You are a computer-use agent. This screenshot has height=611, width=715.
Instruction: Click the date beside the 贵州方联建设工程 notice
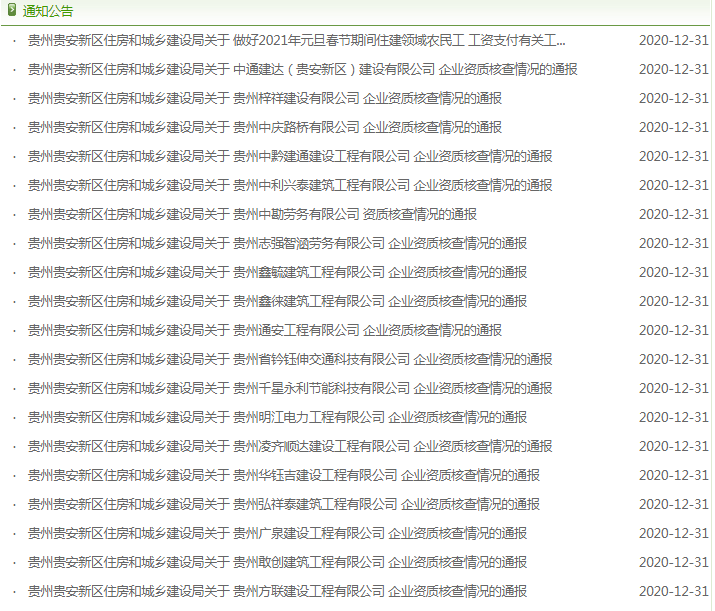(x=673, y=592)
